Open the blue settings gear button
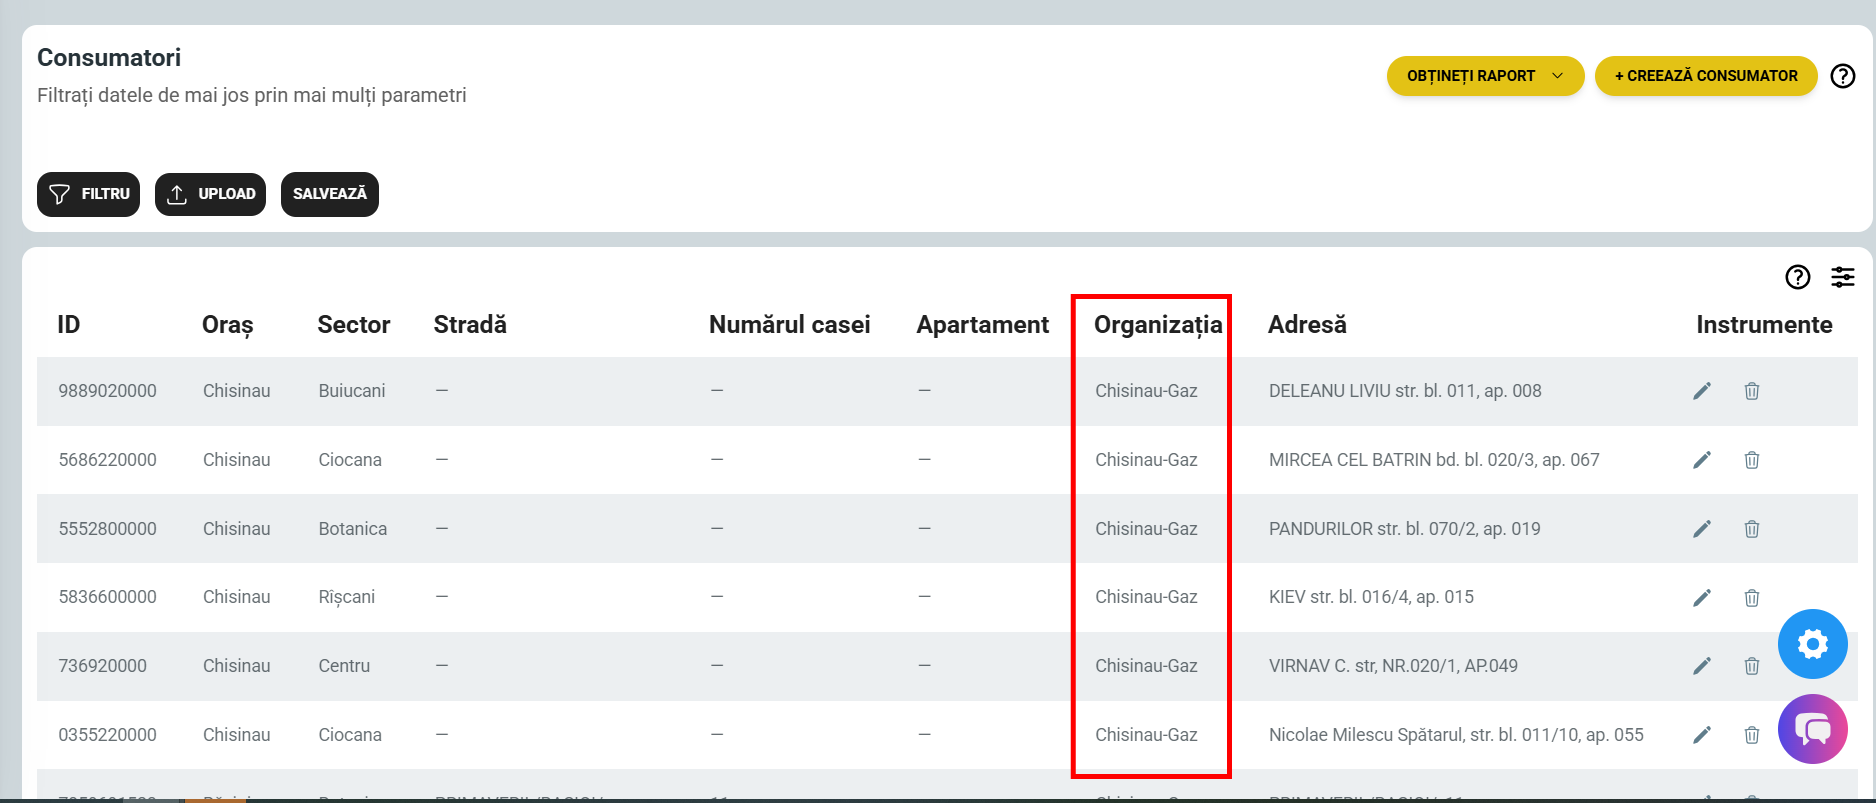 point(1812,644)
